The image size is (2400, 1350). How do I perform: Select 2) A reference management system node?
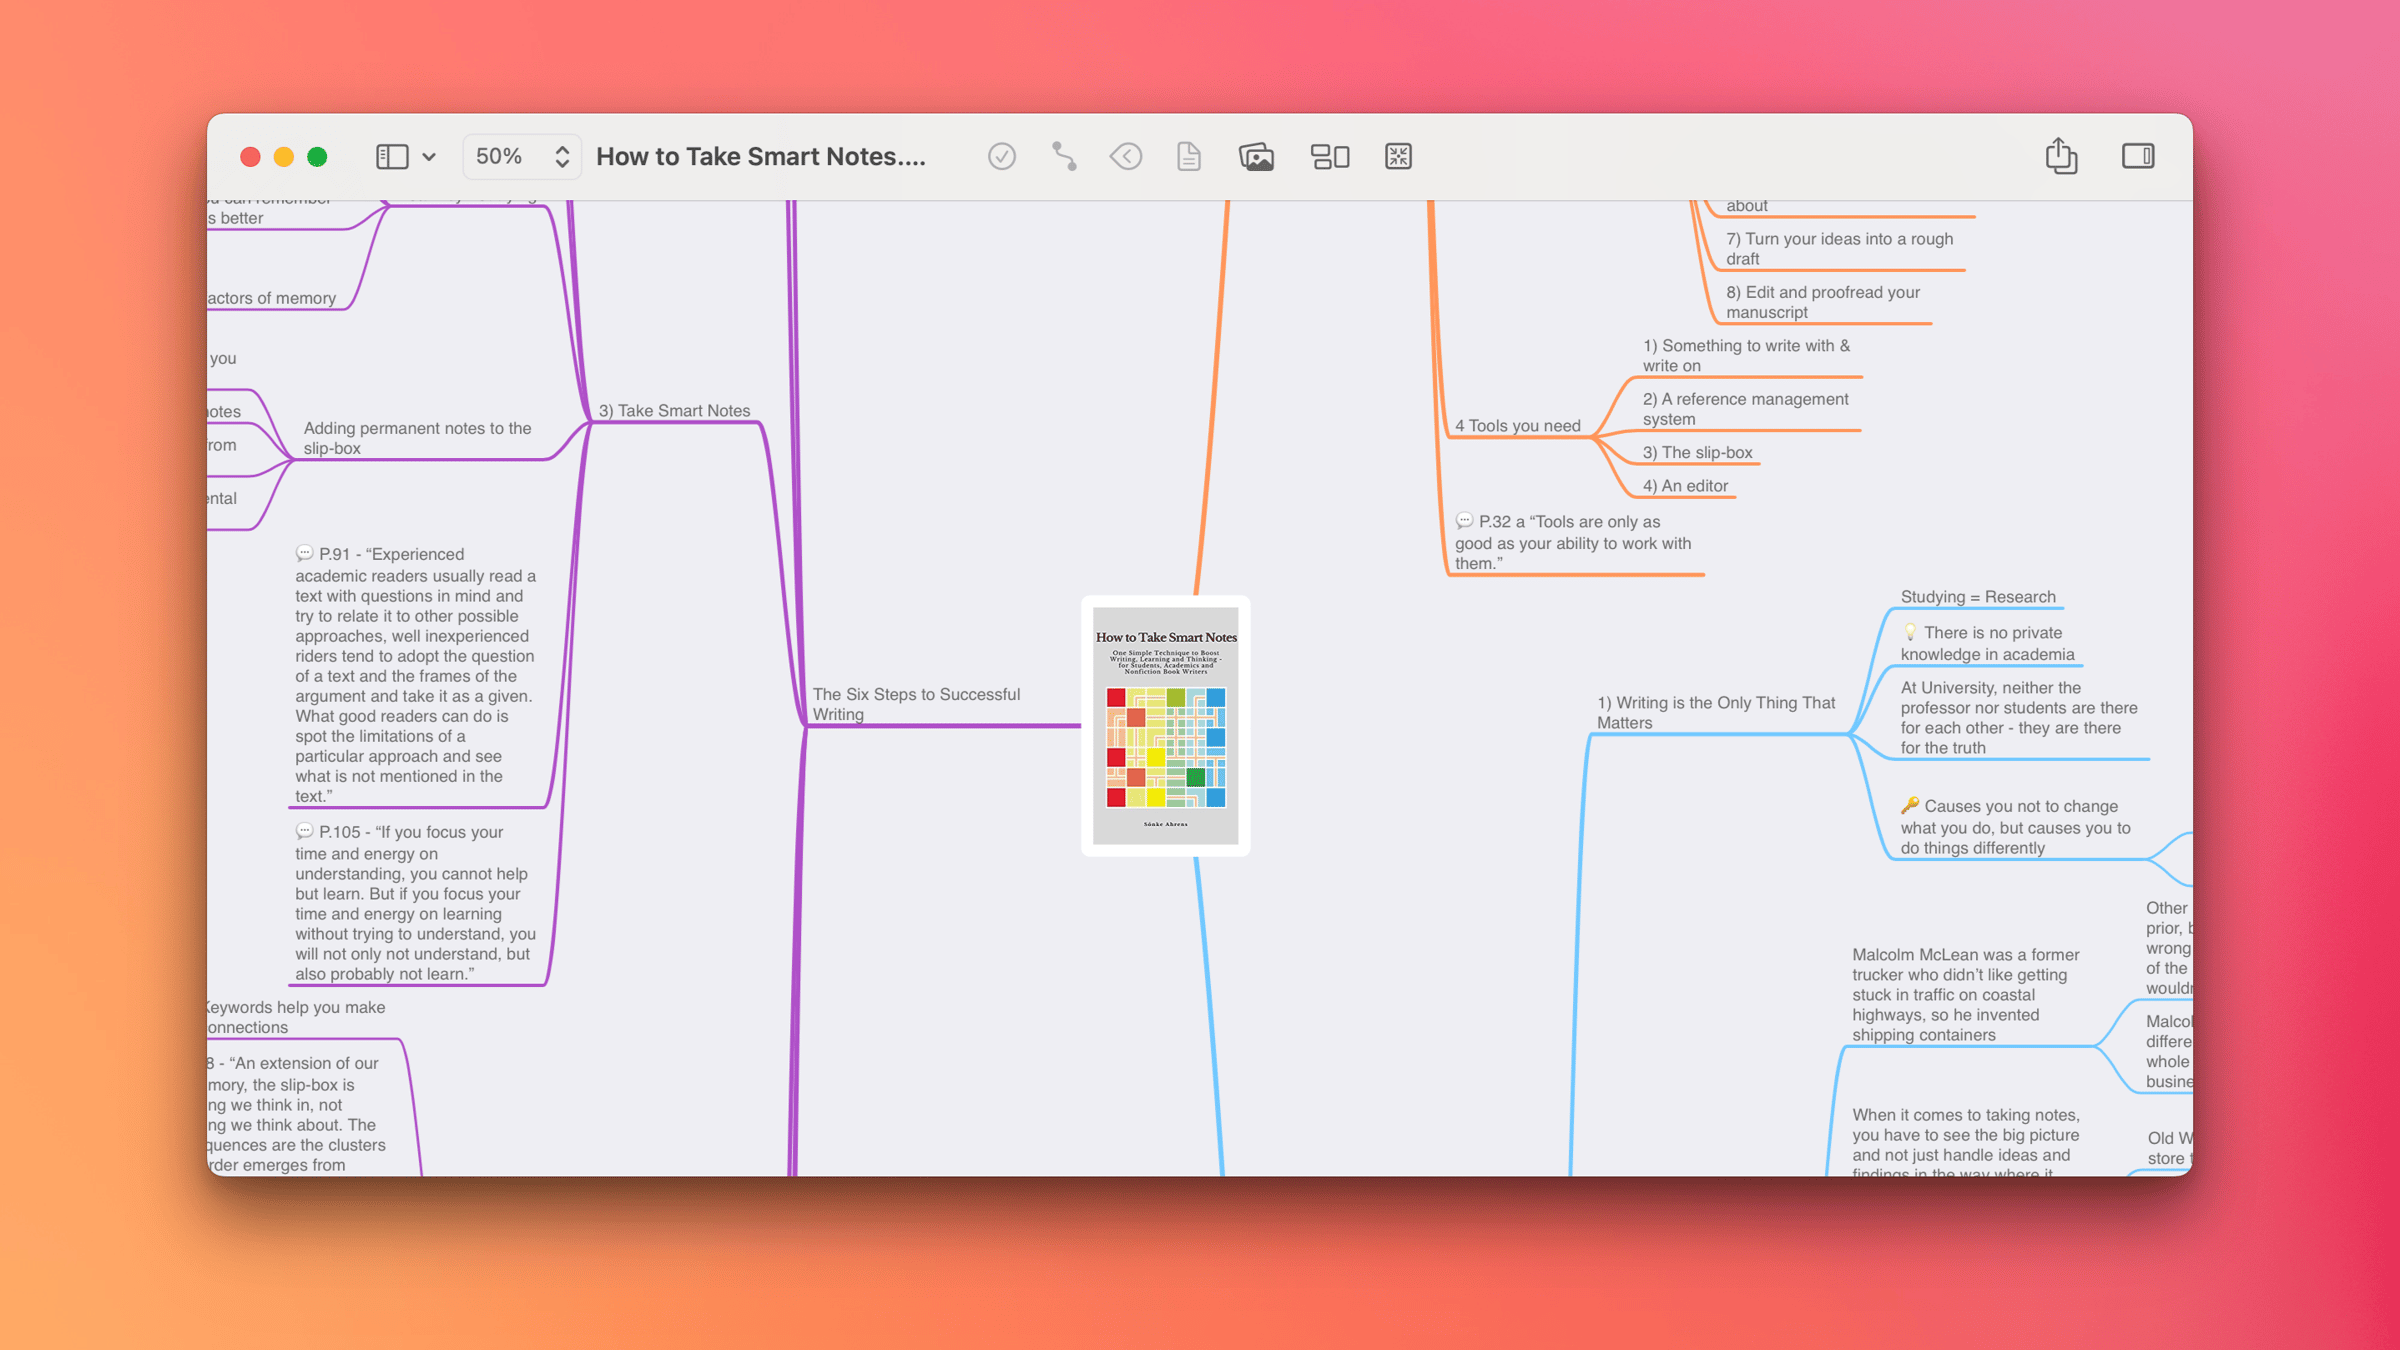click(1746, 409)
